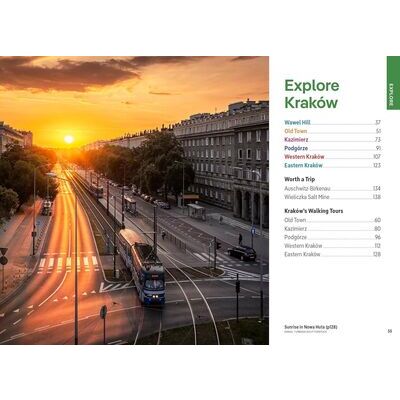Select the Western Kraków walking tour entry
The image size is (400, 400).
[x=332, y=246]
